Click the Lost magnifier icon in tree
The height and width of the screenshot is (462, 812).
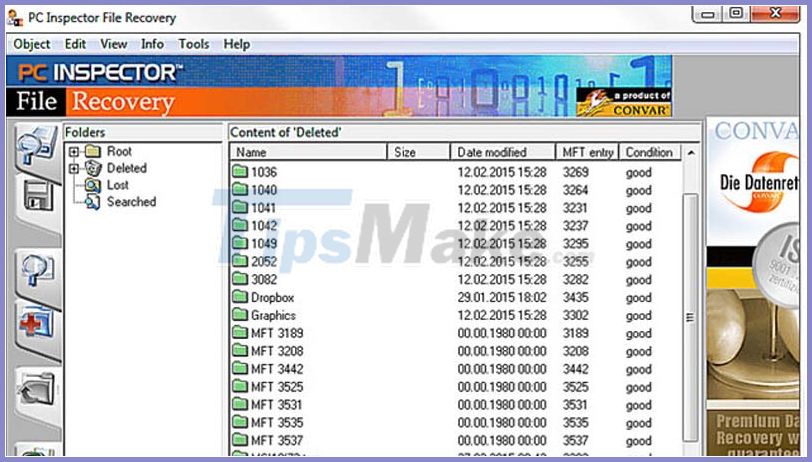tap(93, 185)
